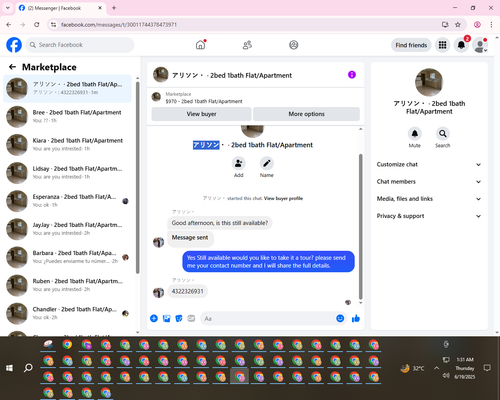Viewport: 500px width, 400px height.
Task: Click the conversation list scrollbar
Action: [x=137, y=177]
